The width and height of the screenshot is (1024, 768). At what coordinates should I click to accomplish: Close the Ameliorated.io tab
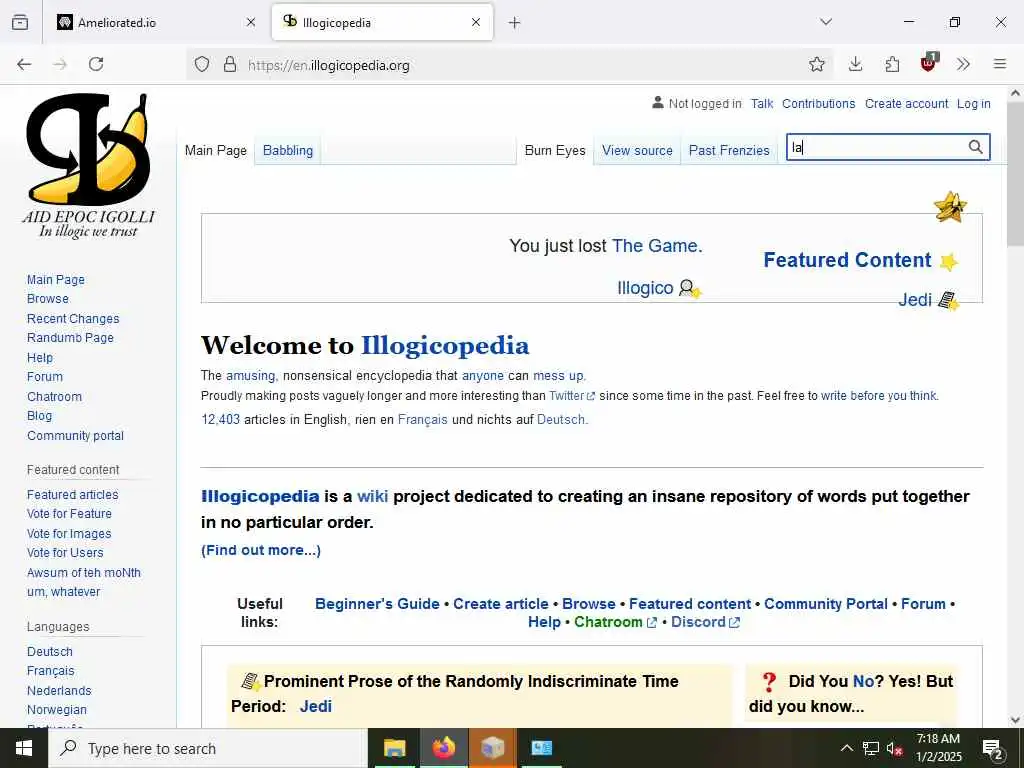click(251, 22)
